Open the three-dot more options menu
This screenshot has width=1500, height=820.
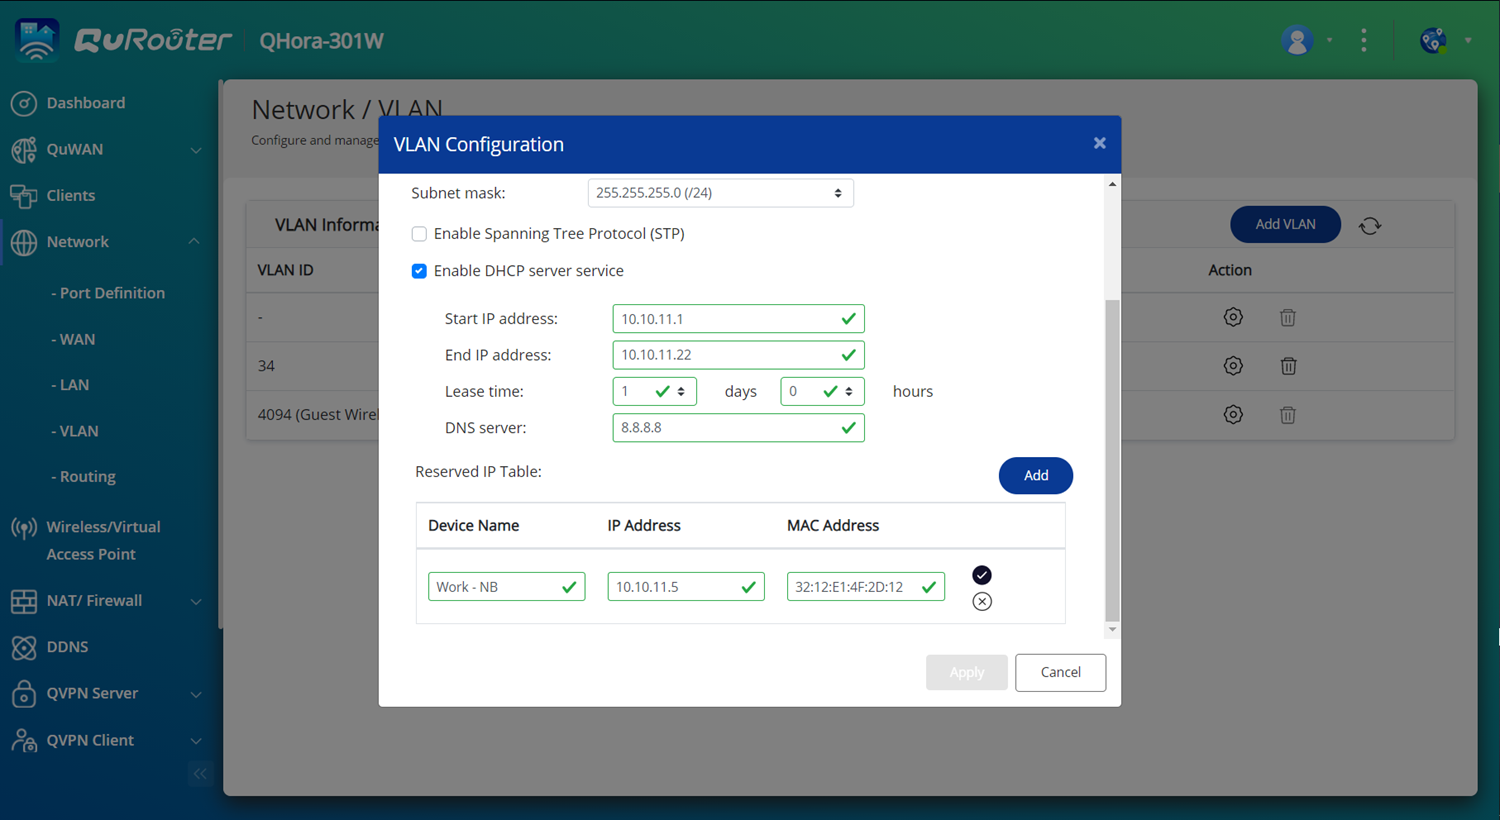(x=1364, y=41)
